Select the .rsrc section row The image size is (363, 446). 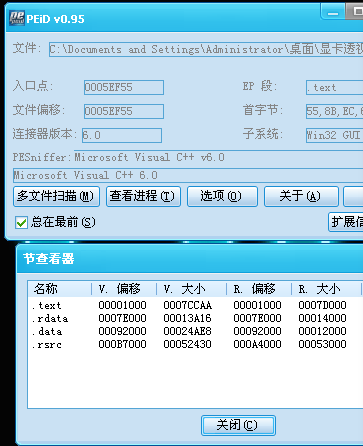(x=195, y=344)
